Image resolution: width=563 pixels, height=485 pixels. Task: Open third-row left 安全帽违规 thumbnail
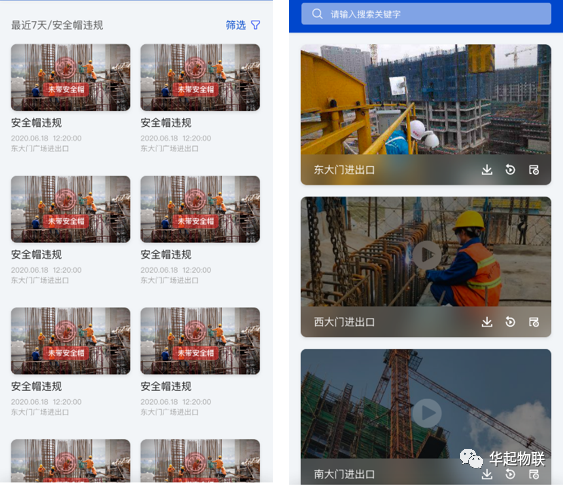pyautogui.click(x=71, y=341)
